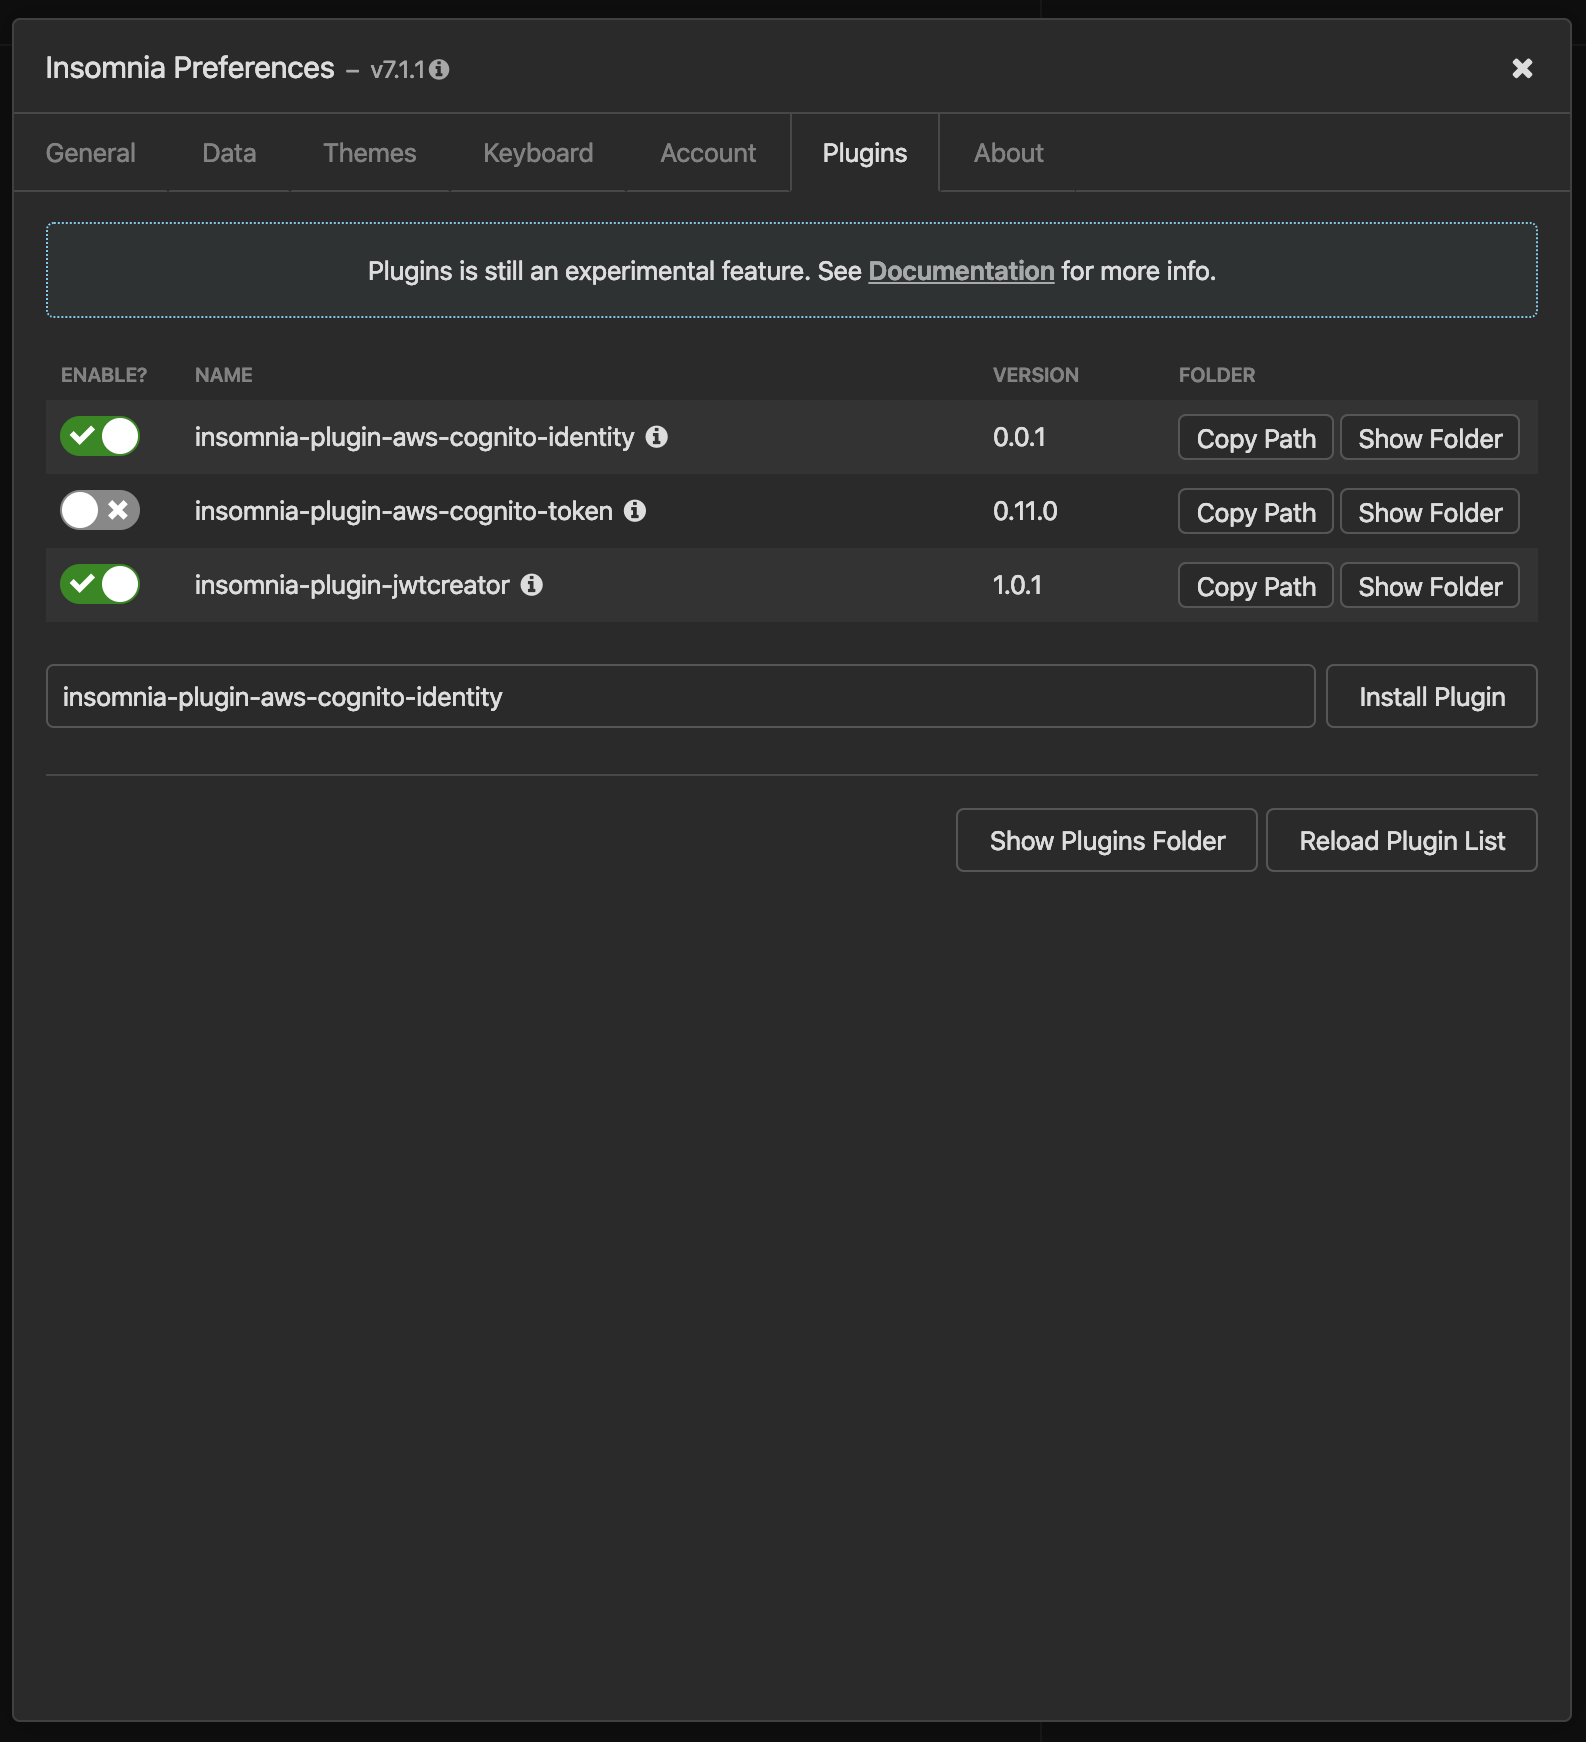
Task: Copy Path for aws-cognito-token plugin
Action: [x=1256, y=512]
